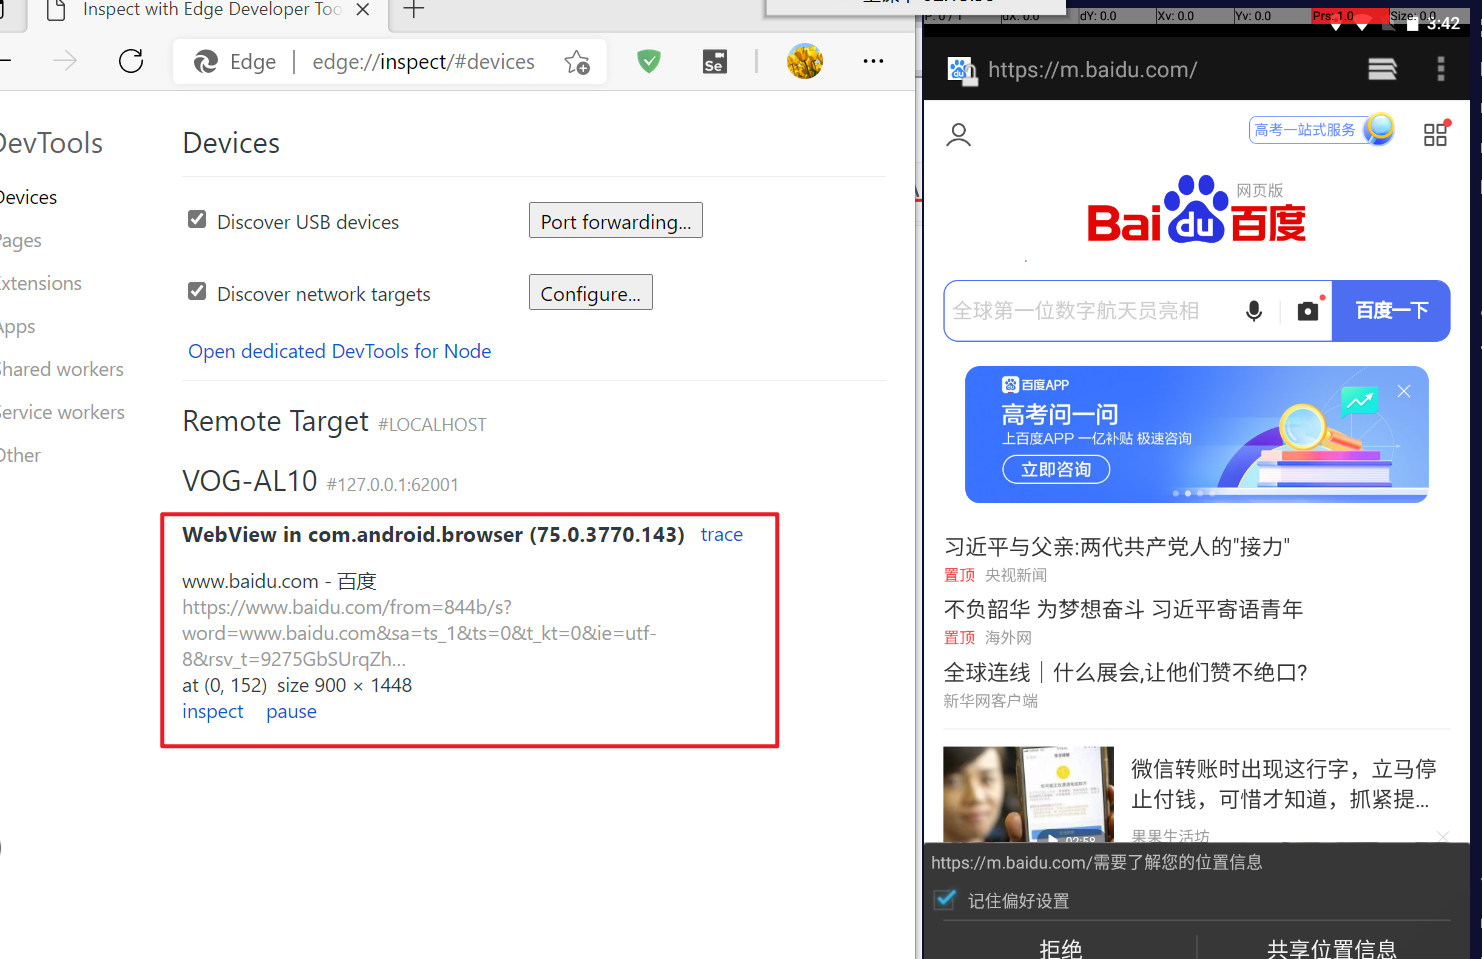Tap the m.baidu.com phone URL bar

pos(1092,70)
